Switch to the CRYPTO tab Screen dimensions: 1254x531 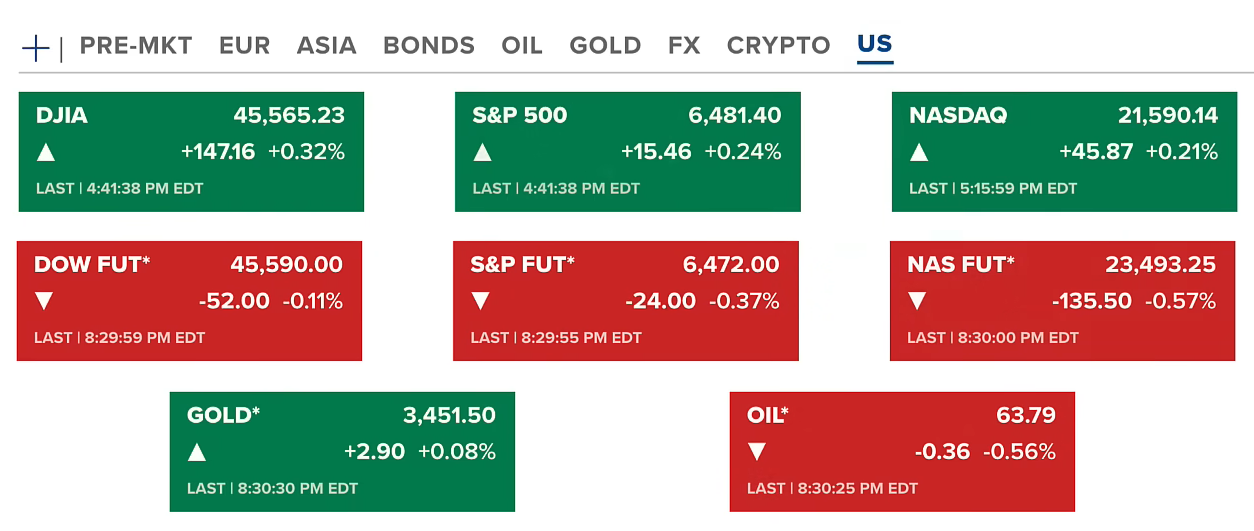(x=778, y=46)
